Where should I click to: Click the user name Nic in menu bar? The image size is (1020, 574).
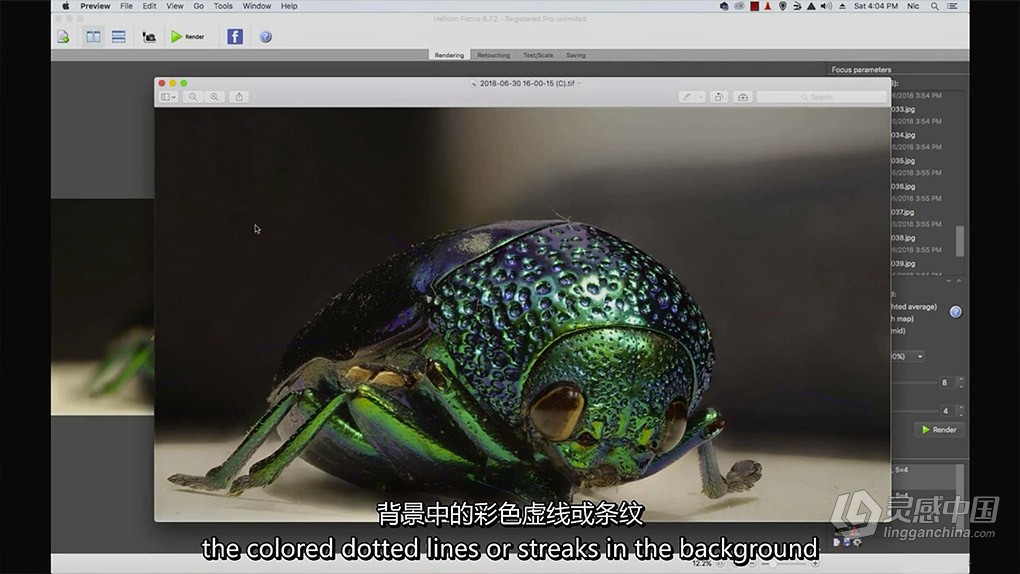coord(913,6)
